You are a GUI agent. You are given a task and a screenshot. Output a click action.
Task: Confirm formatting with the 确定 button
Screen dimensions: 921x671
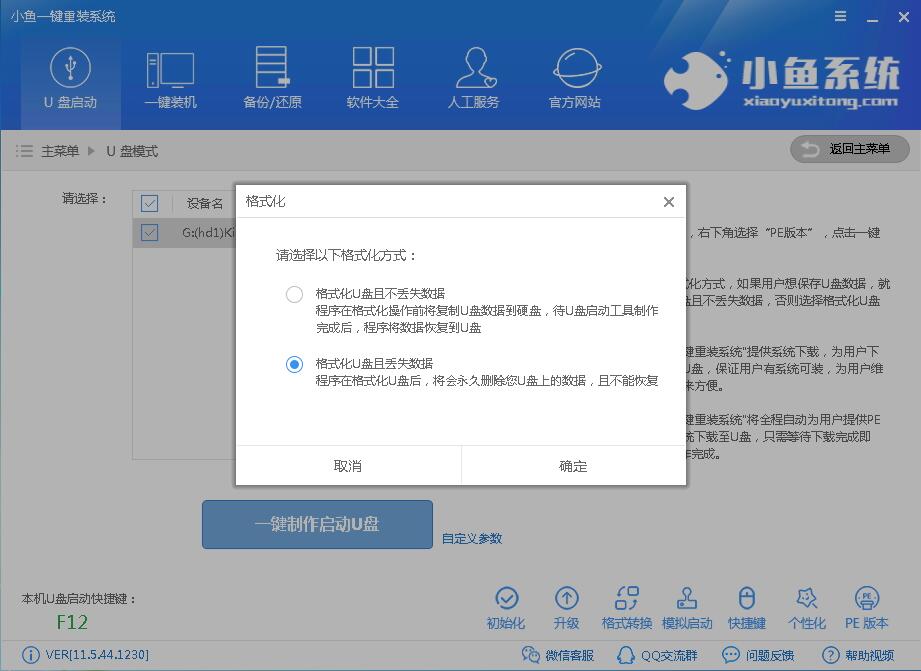coord(573,465)
